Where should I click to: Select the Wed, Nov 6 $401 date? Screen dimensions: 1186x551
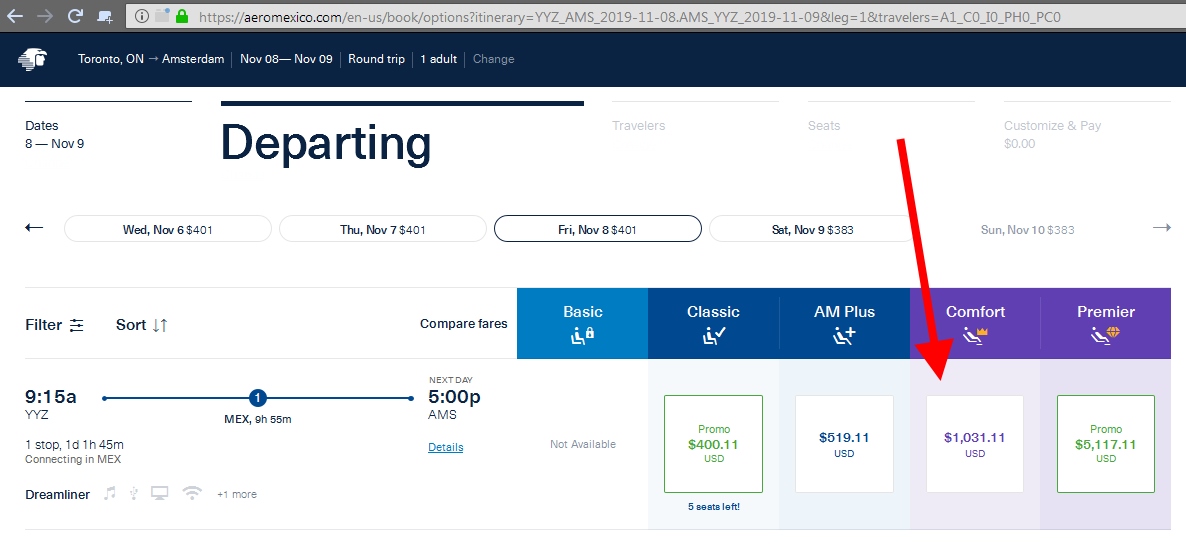pyautogui.click(x=168, y=229)
